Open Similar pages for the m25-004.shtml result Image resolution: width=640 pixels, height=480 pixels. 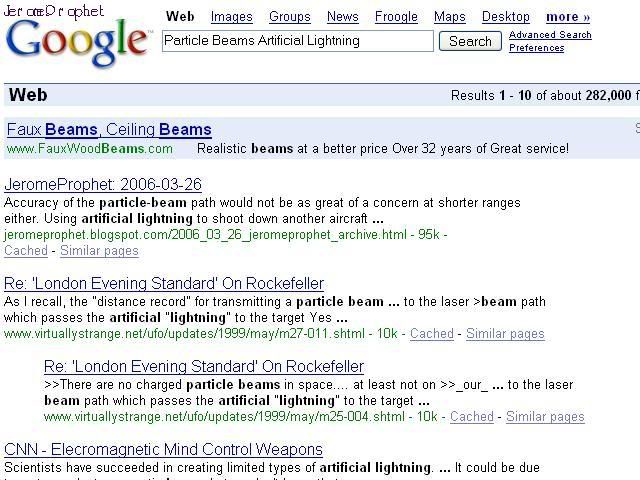(x=545, y=417)
